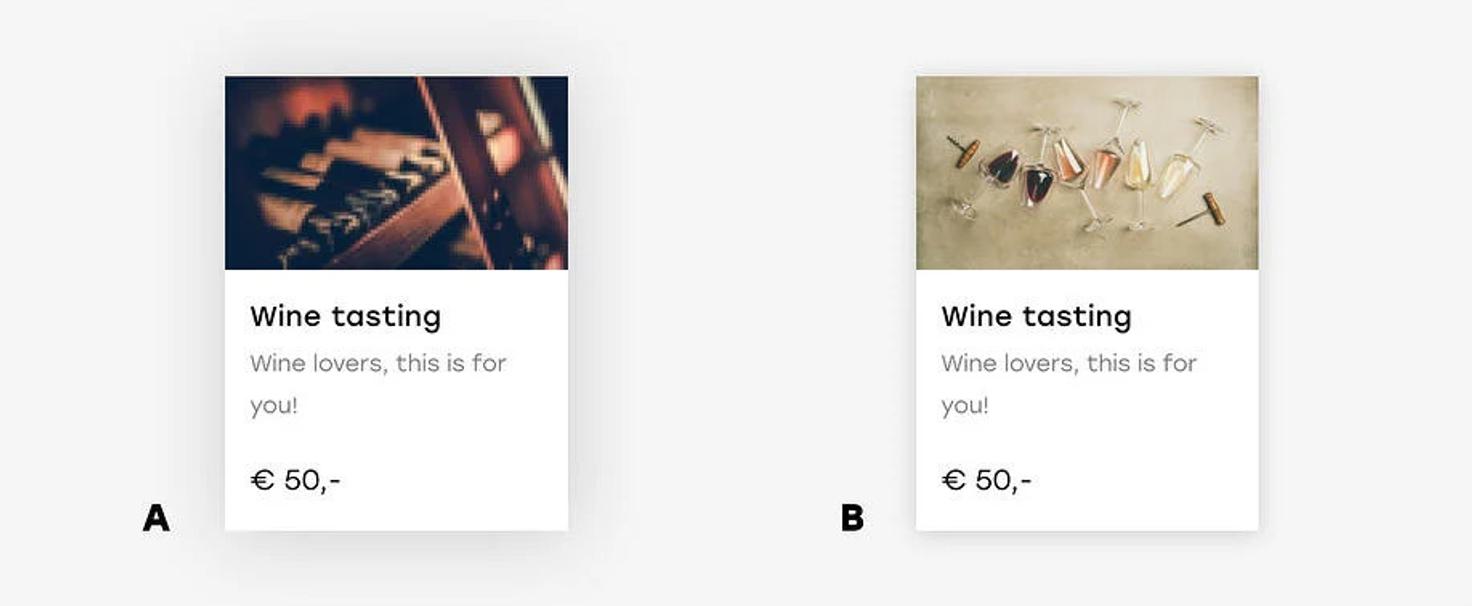
Task: Open card A's wine bottle rack photo
Action: pyautogui.click(x=396, y=173)
